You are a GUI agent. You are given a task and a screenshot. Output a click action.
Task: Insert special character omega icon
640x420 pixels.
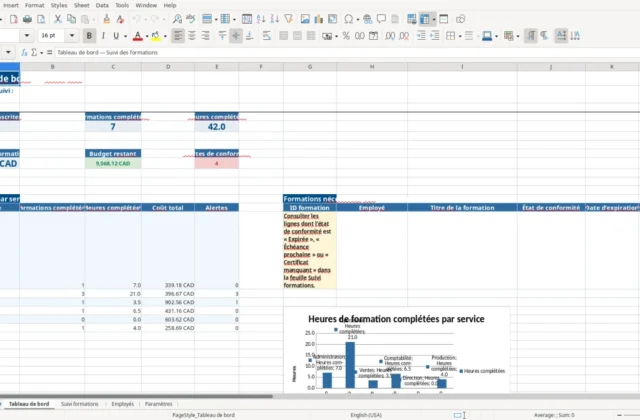tap(348, 19)
